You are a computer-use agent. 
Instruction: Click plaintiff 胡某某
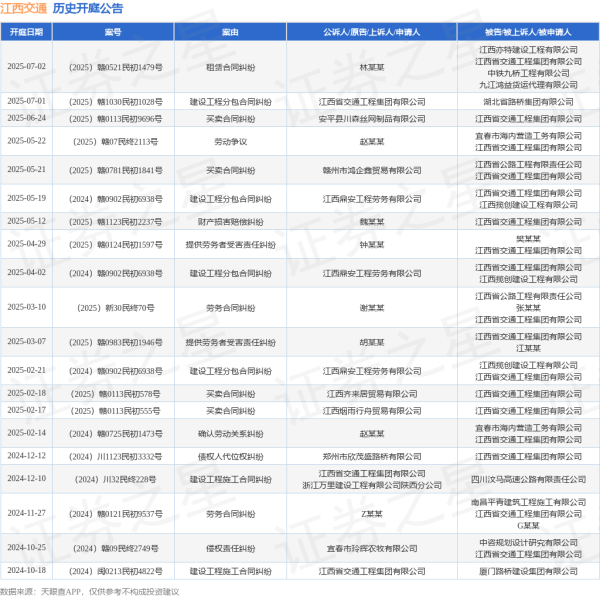pos(372,343)
